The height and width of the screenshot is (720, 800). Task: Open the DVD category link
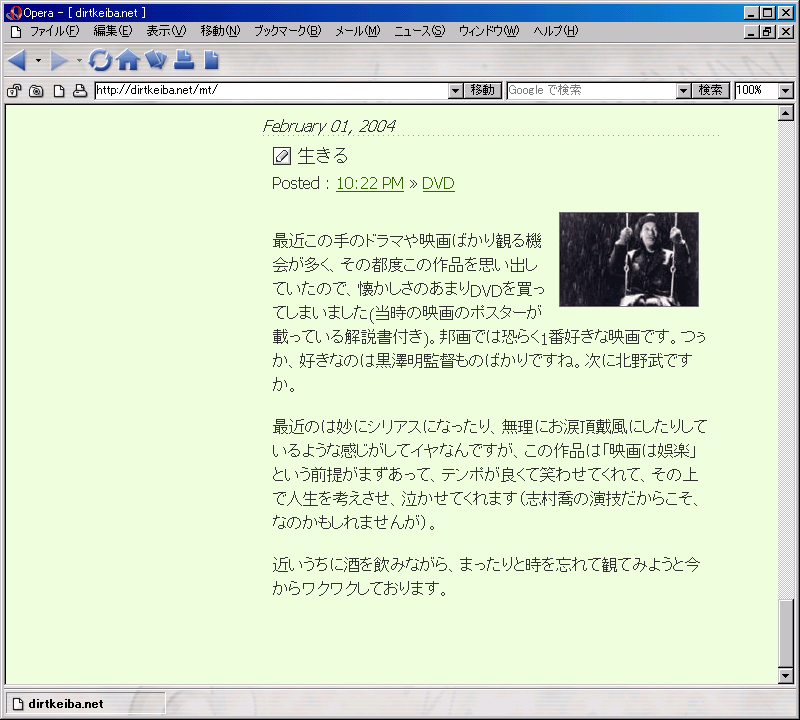(x=438, y=183)
